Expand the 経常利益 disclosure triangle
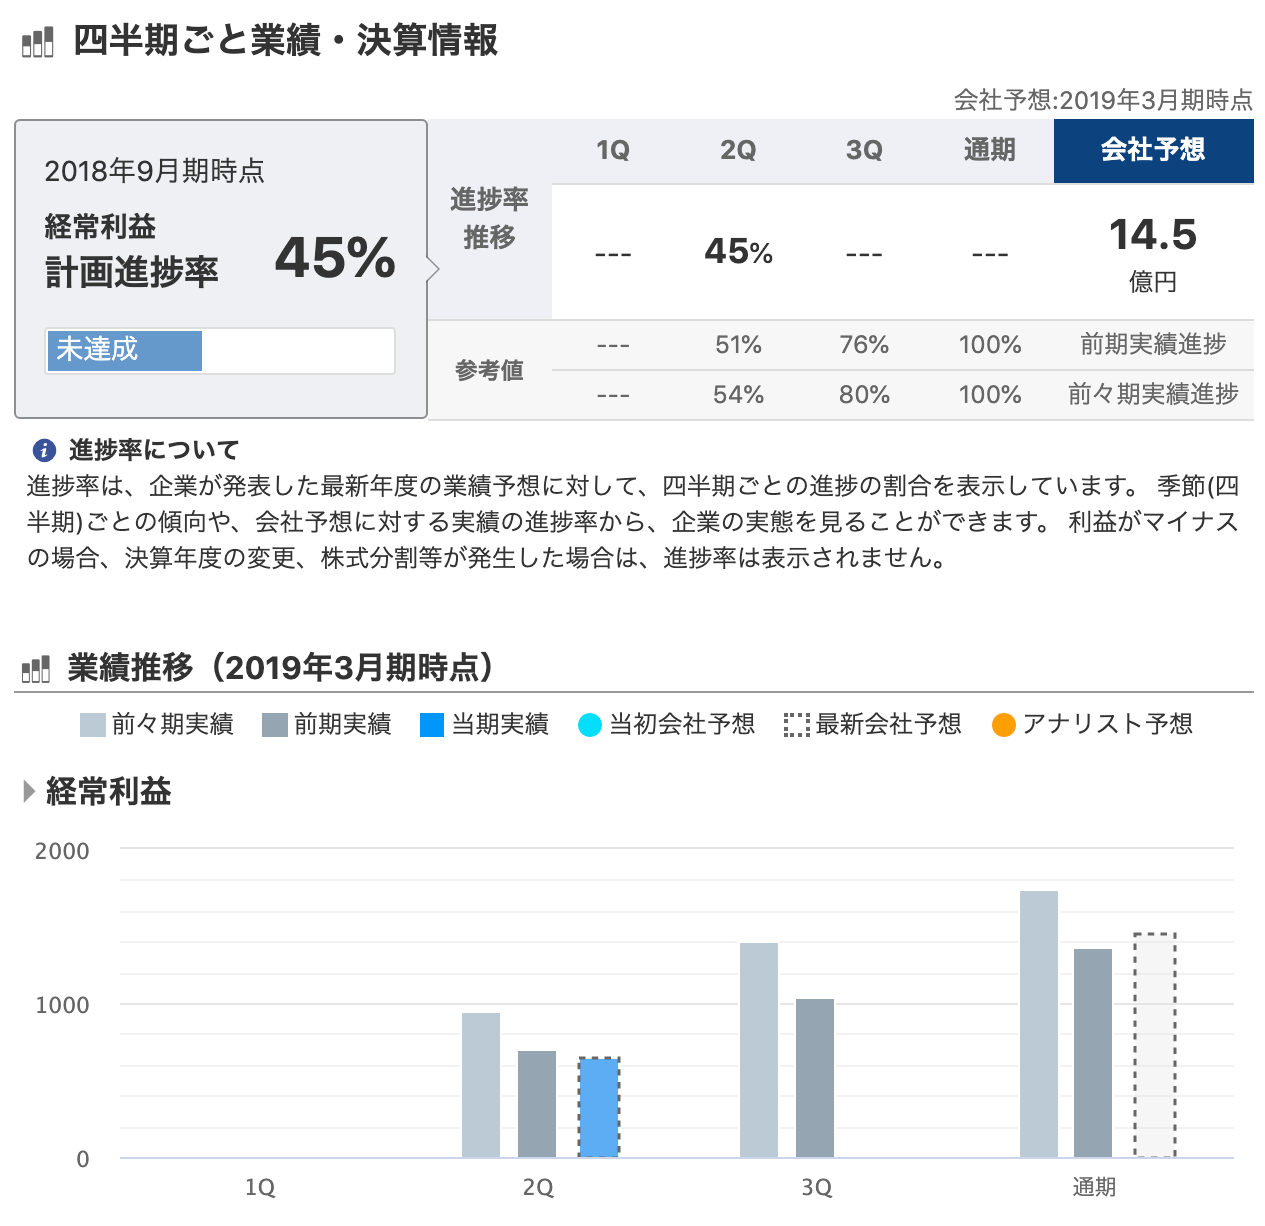This screenshot has width=1265, height=1226. 27,792
